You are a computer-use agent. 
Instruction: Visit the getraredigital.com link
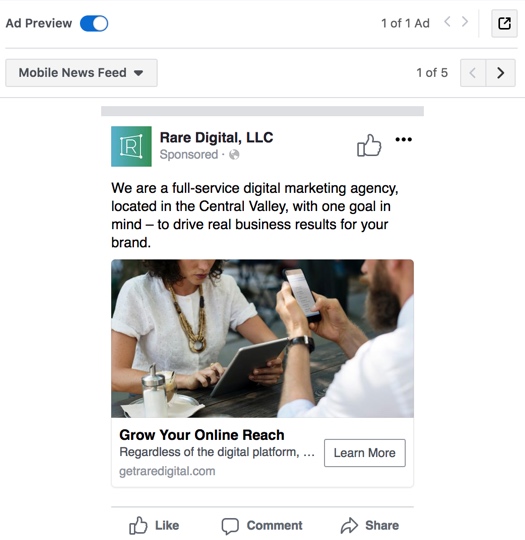click(x=167, y=471)
